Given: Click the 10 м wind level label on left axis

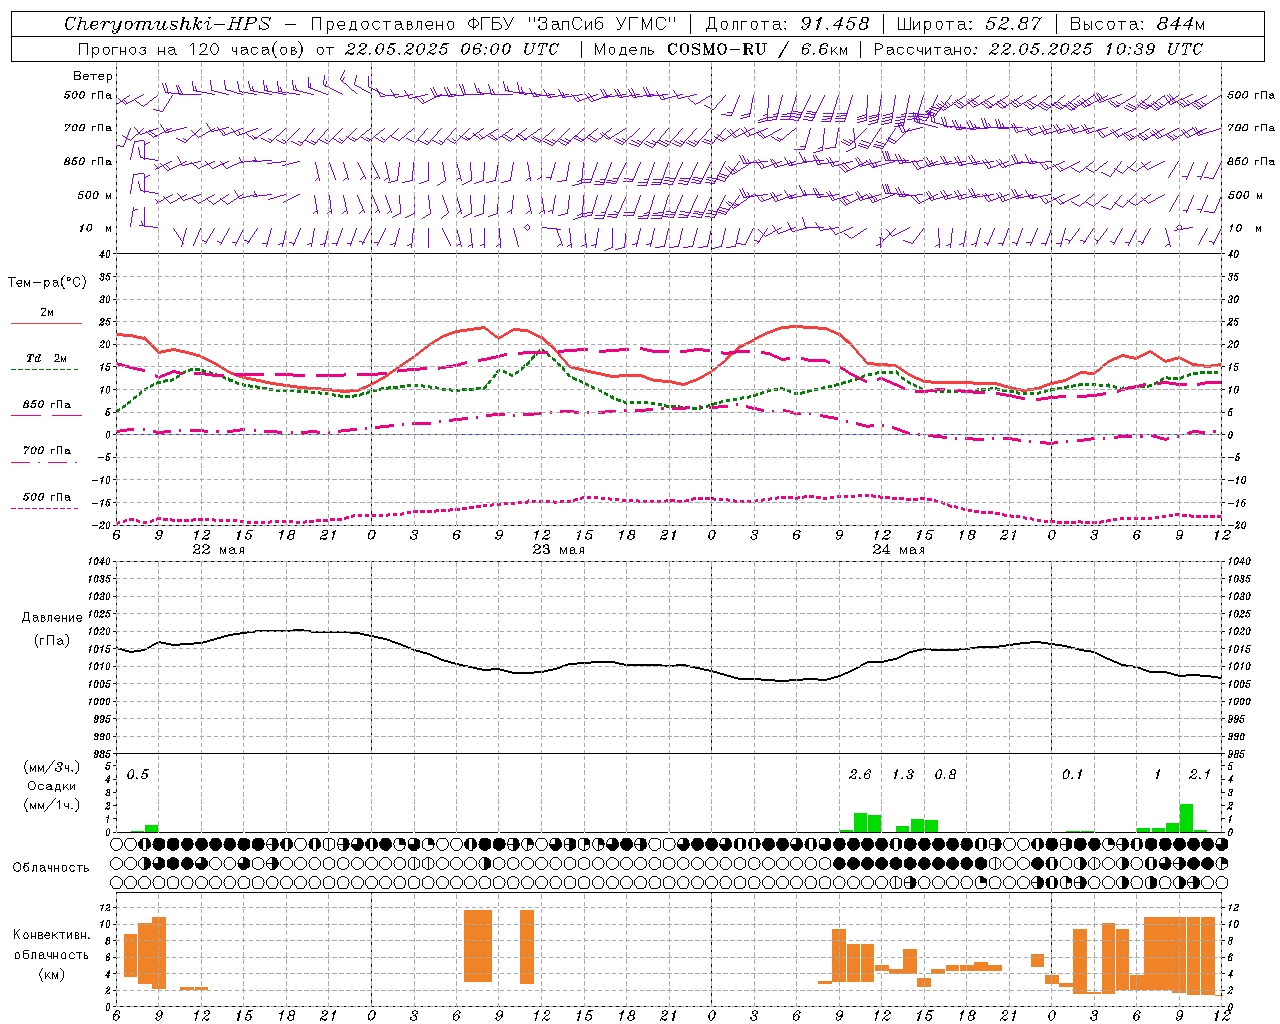Looking at the screenshot, I should pyautogui.click(x=96, y=228).
